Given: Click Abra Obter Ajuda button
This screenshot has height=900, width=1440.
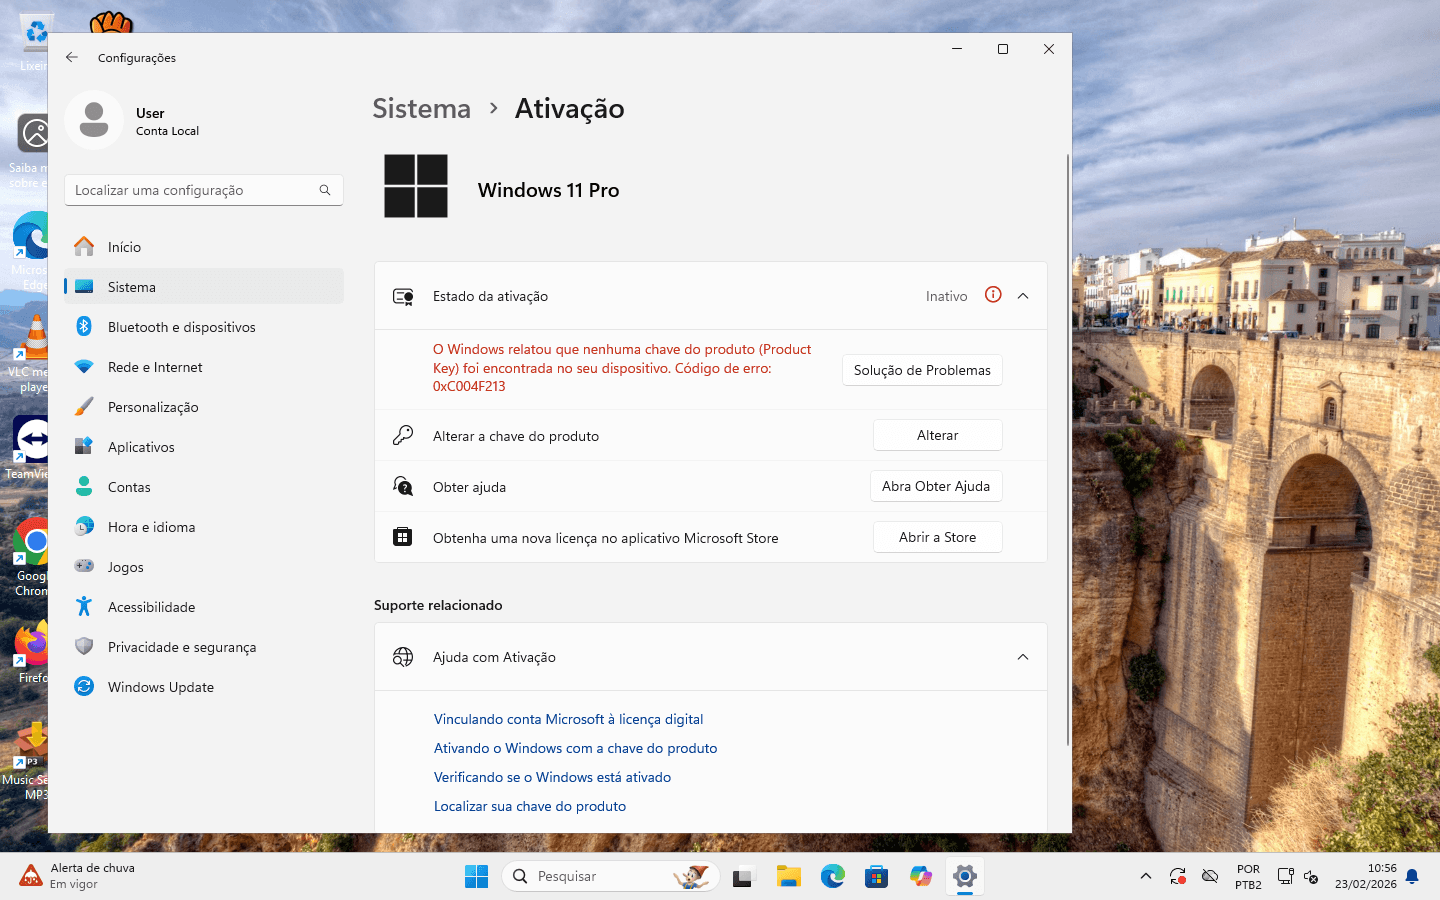Looking at the screenshot, I should tap(936, 486).
